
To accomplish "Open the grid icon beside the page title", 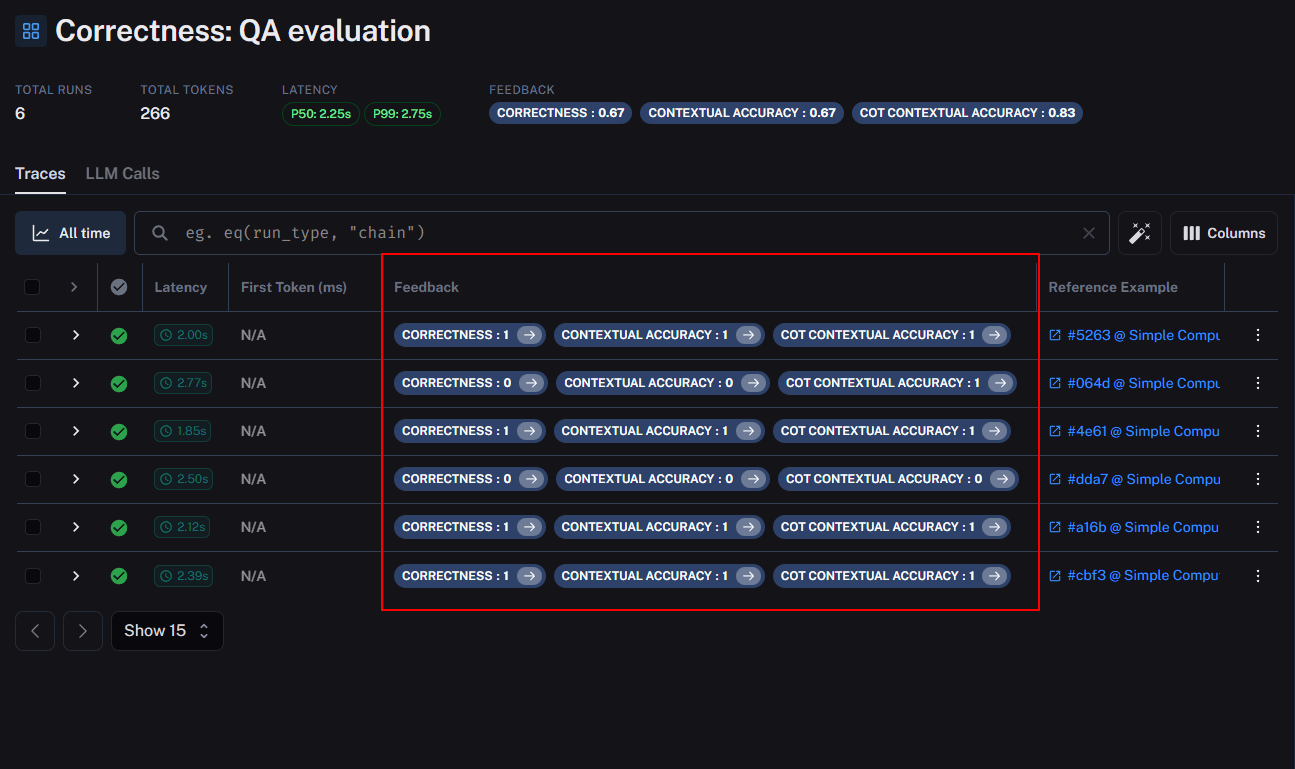I will (x=30, y=31).
